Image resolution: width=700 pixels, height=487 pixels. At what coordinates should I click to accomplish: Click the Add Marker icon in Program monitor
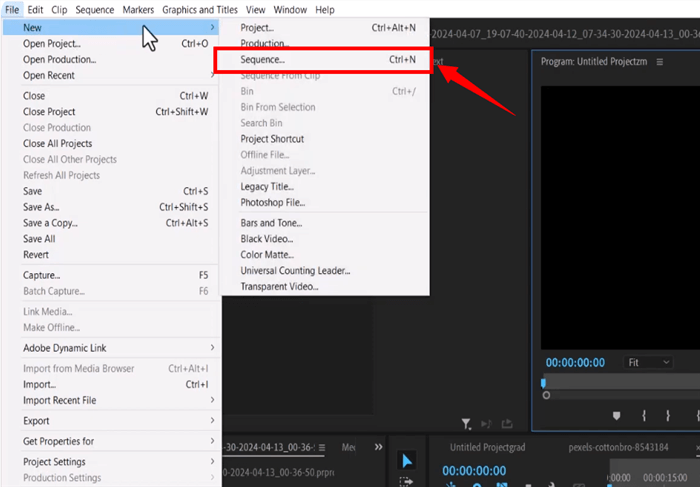click(x=617, y=415)
